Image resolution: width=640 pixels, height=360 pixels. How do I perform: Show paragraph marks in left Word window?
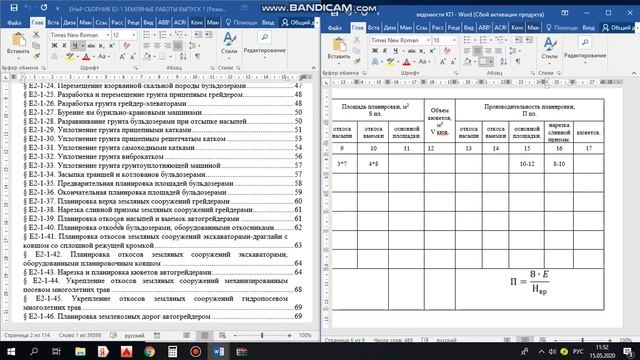point(198,57)
